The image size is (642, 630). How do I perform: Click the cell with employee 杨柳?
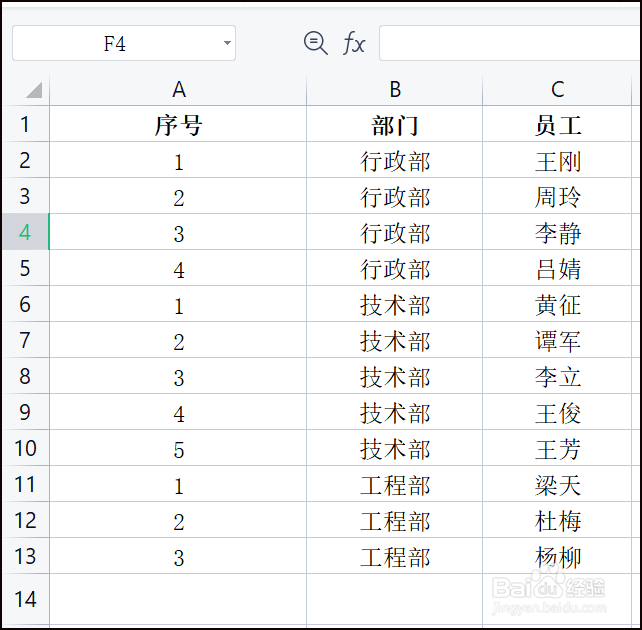point(557,557)
